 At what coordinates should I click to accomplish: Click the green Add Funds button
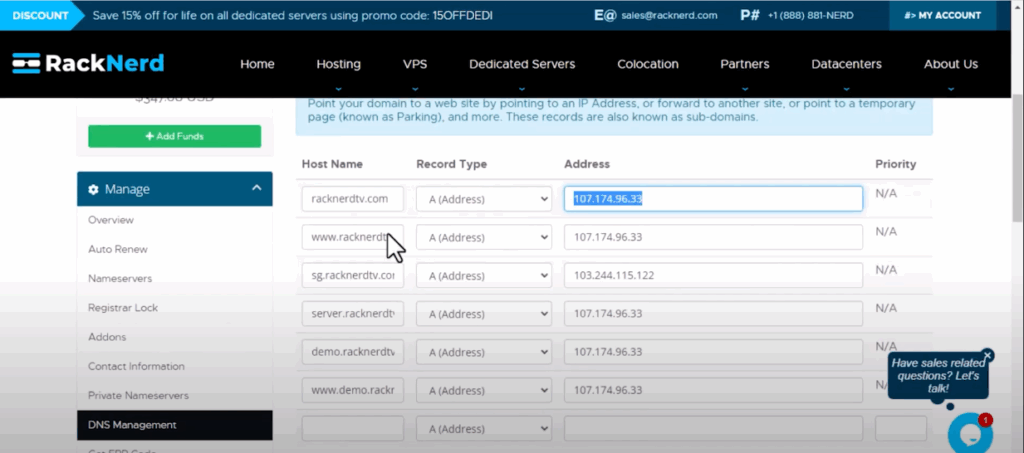[174, 135]
